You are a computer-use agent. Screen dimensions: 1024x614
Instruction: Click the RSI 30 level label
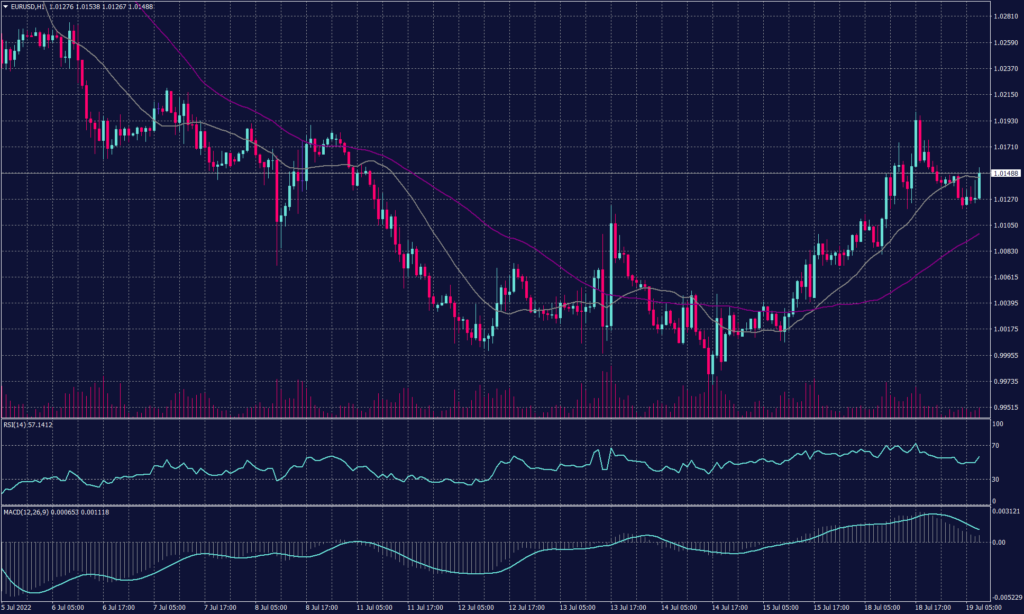coord(997,479)
